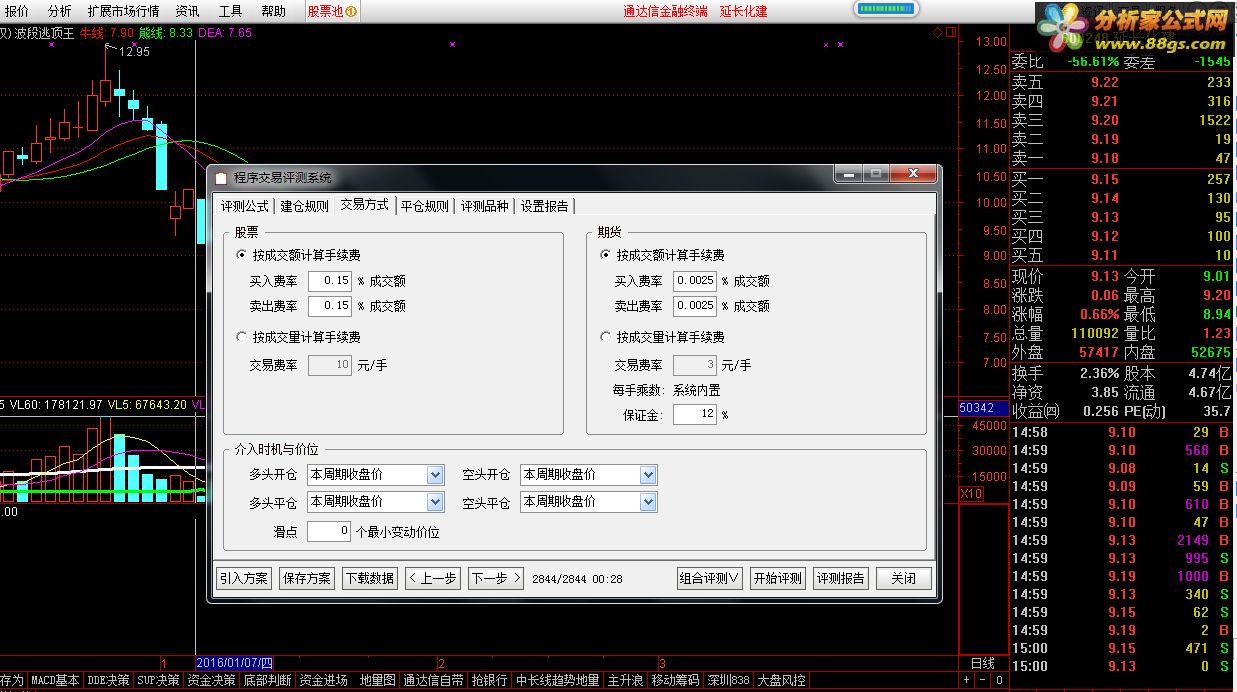
Task: Open the 多头平仓 price dropdown
Action: (435, 501)
